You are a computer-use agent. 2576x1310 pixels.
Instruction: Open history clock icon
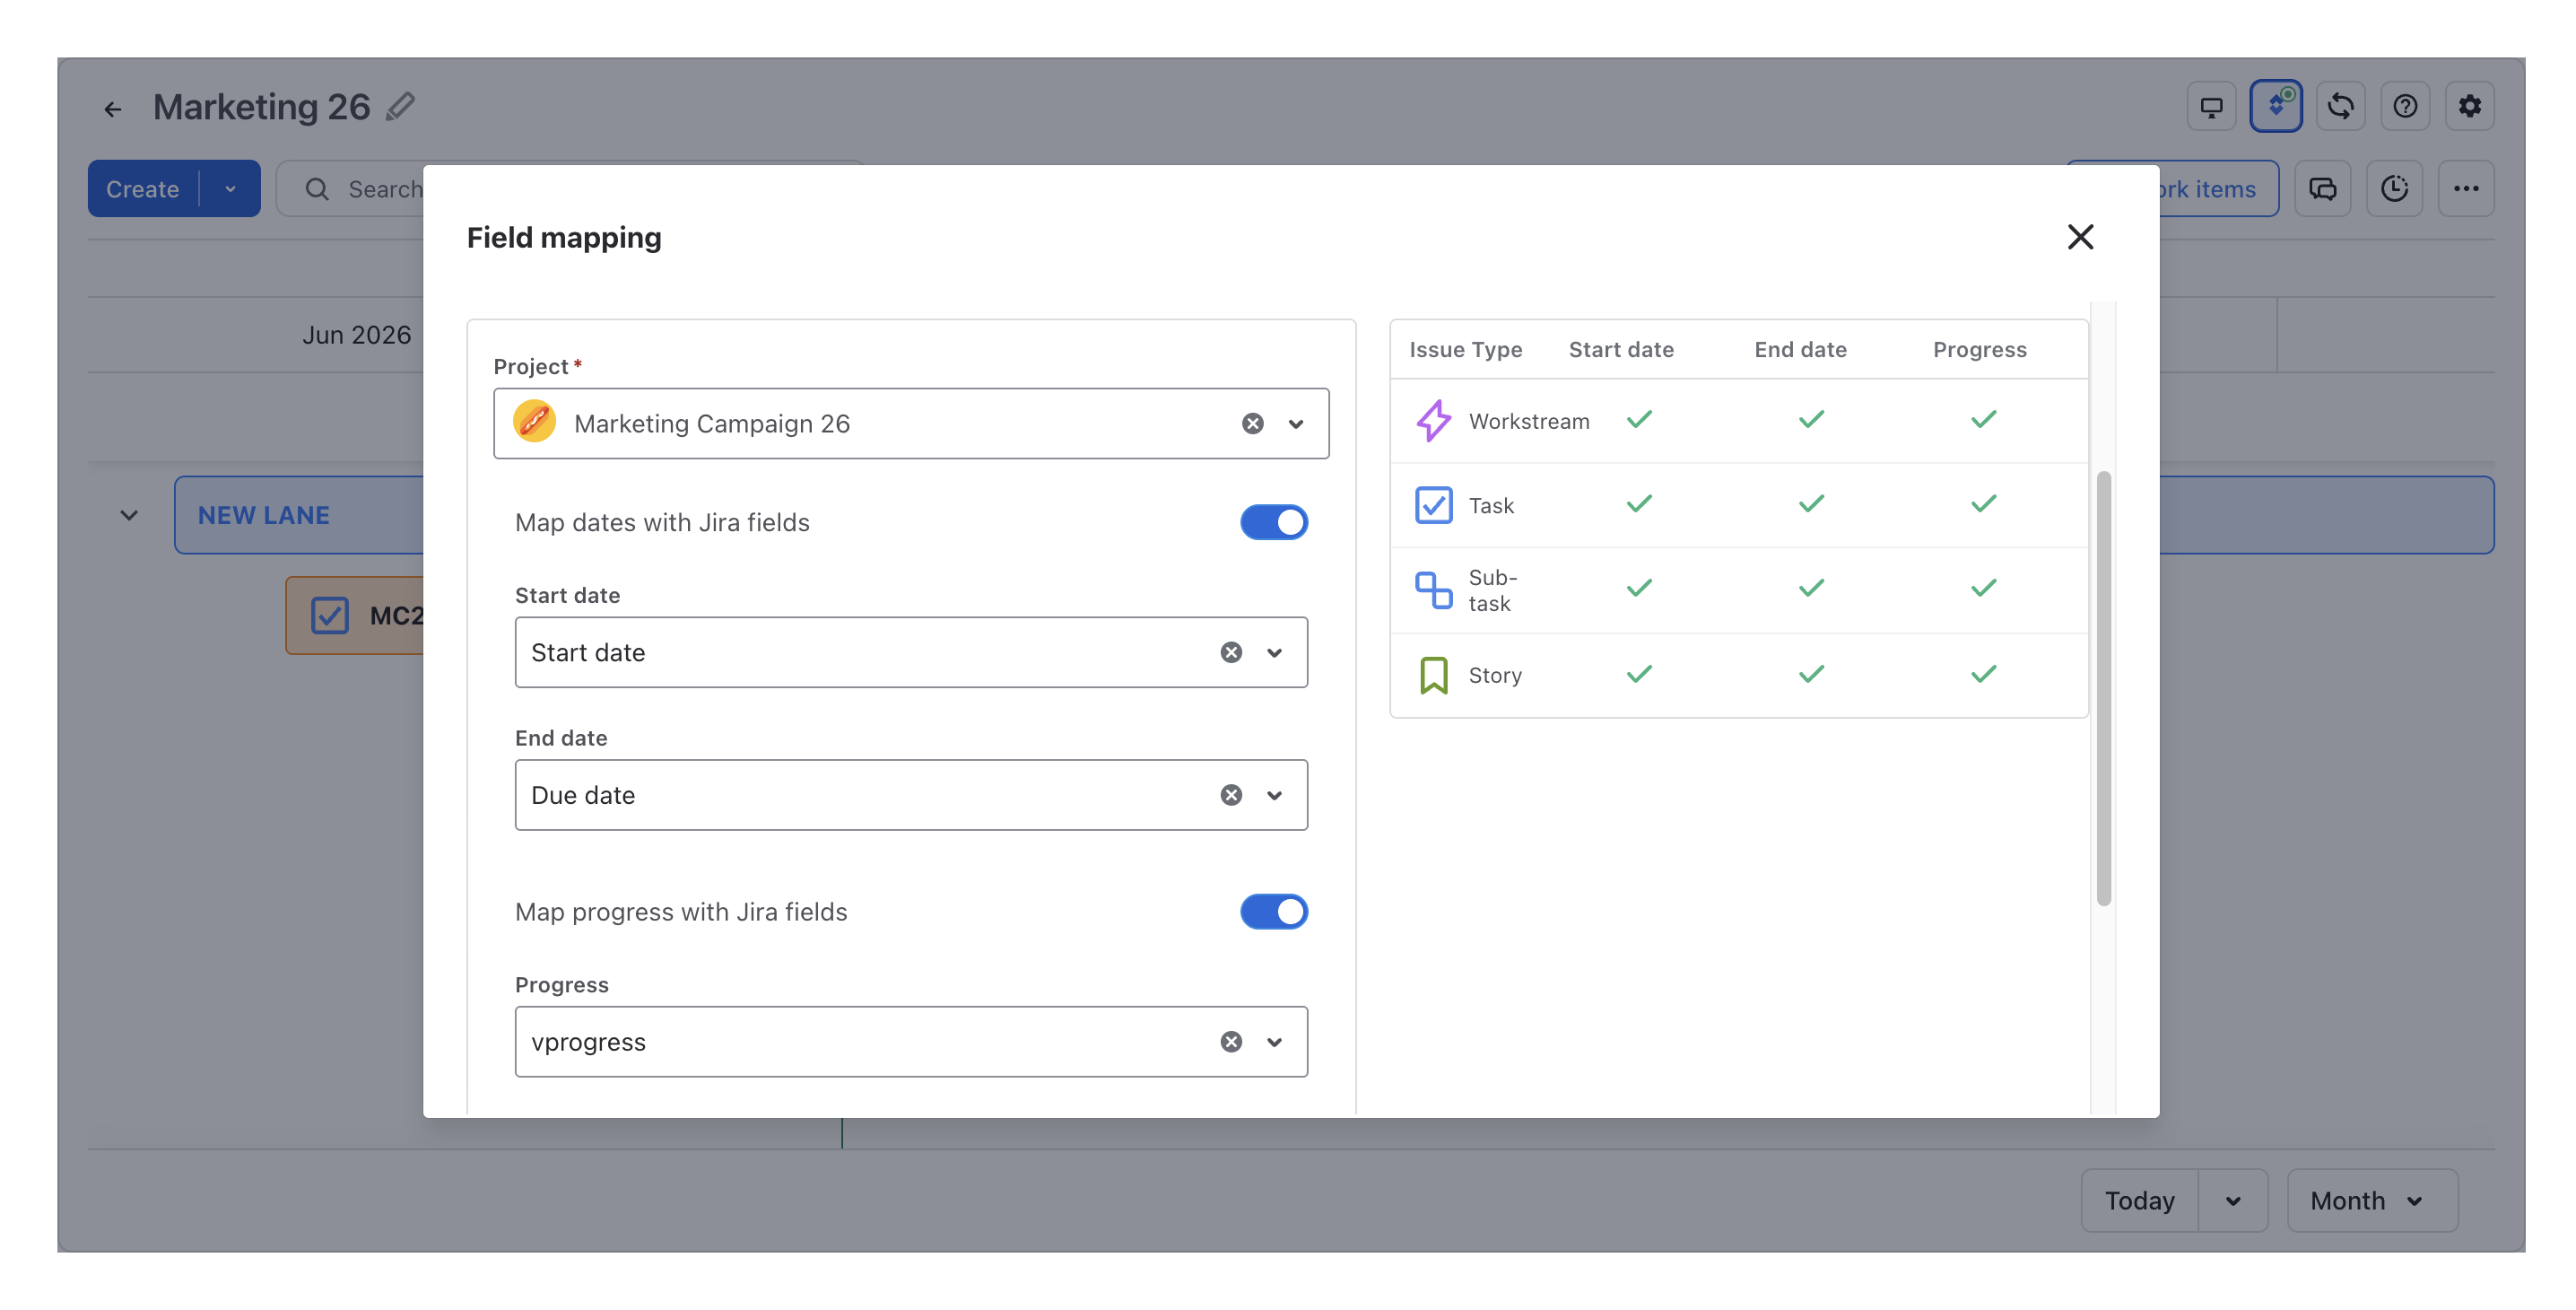[x=2394, y=189]
